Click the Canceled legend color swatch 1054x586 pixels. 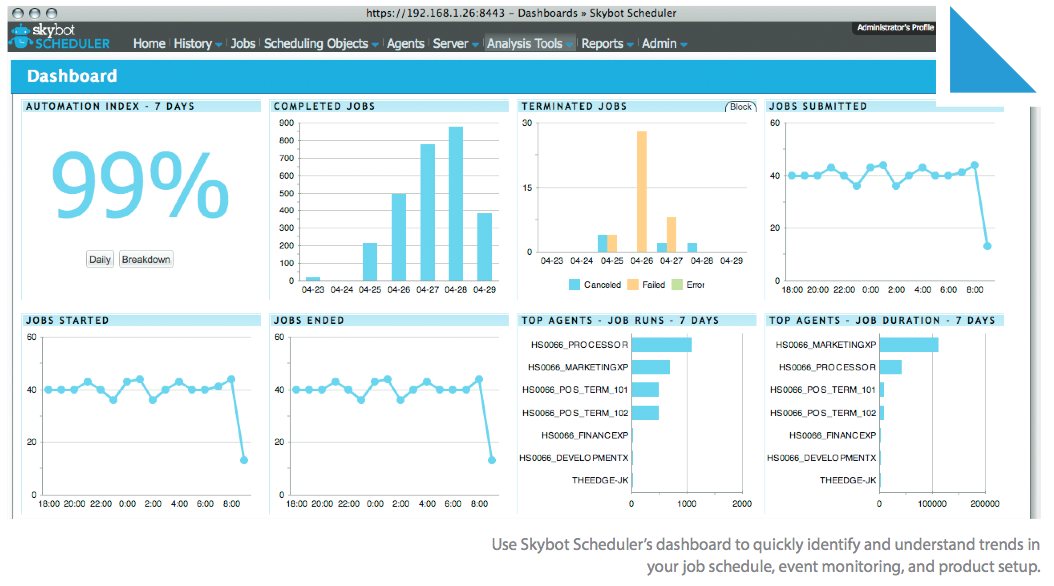pyautogui.click(x=574, y=285)
